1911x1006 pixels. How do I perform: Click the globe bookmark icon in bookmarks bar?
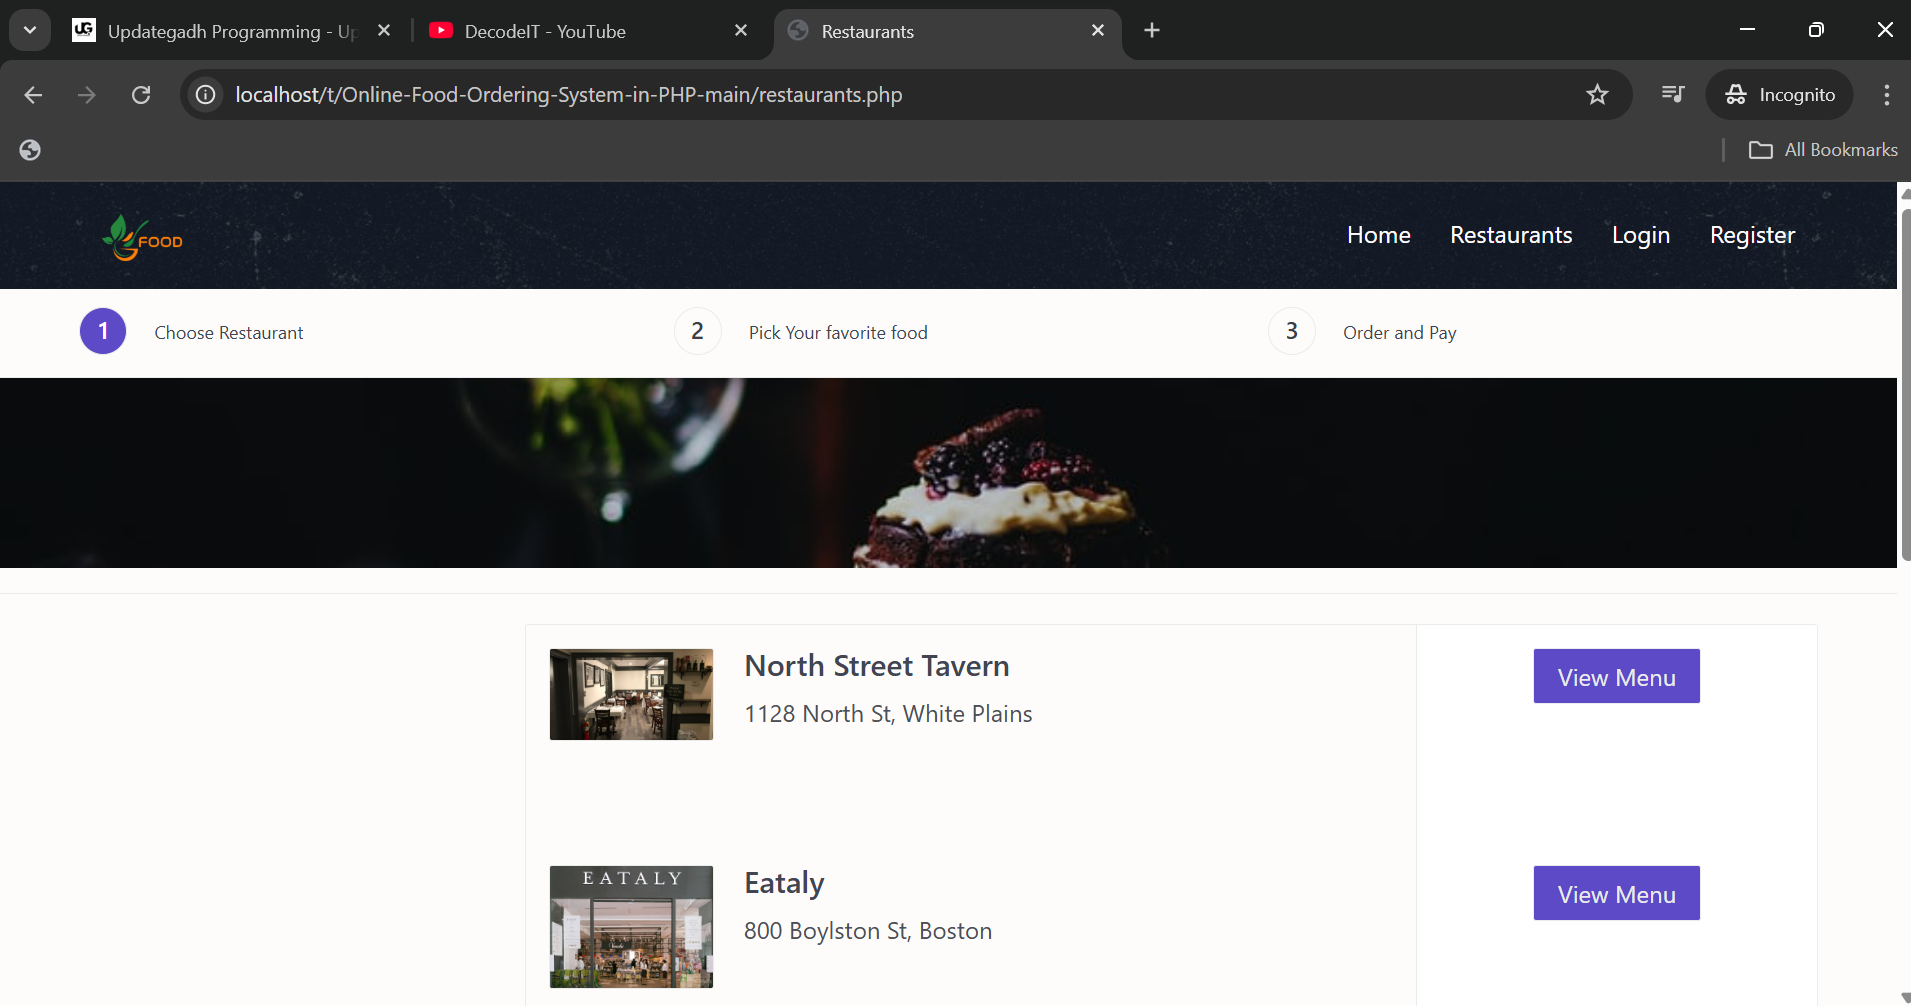30,150
